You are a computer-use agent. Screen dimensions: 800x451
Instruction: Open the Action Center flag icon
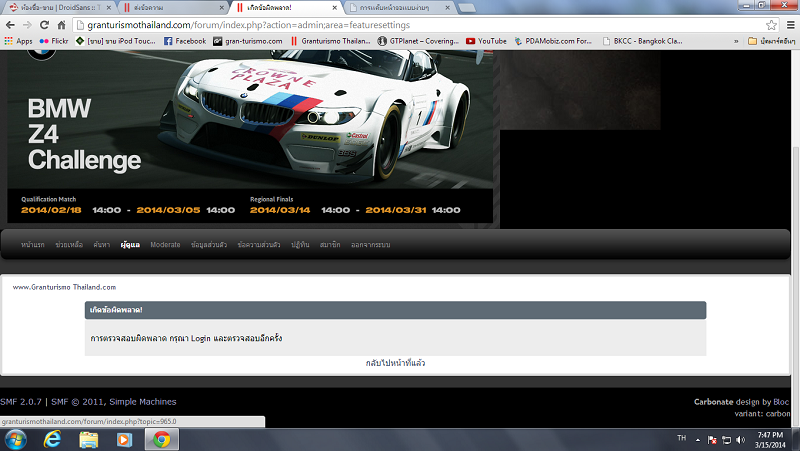coord(712,440)
